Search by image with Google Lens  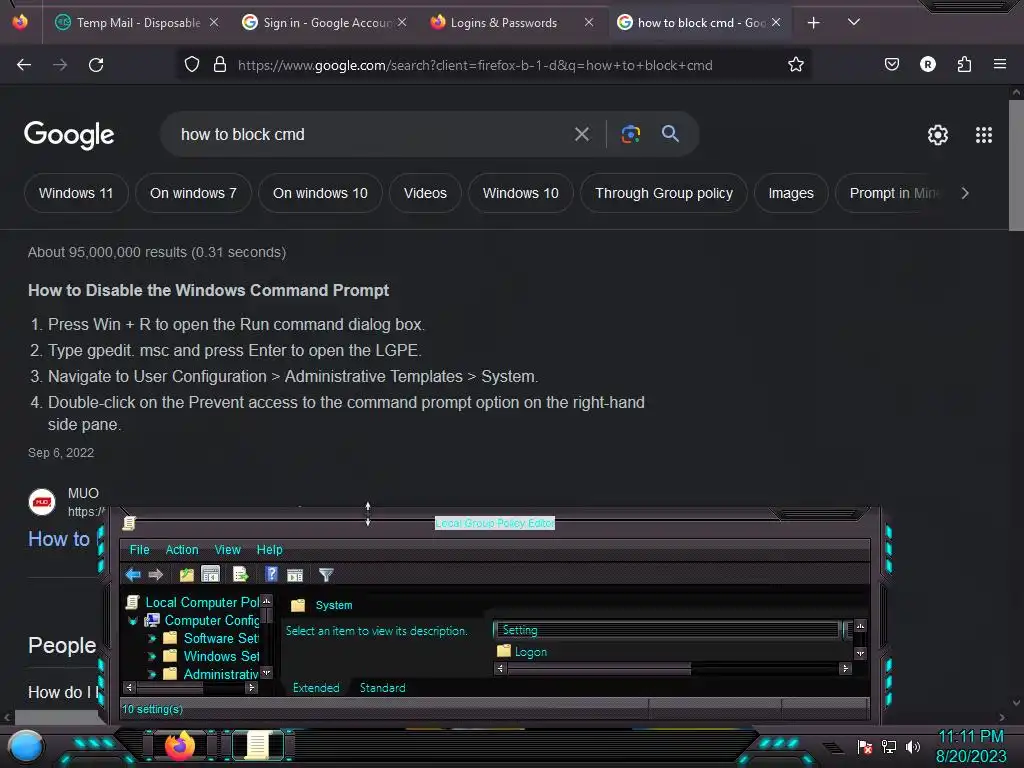[630, 134]
